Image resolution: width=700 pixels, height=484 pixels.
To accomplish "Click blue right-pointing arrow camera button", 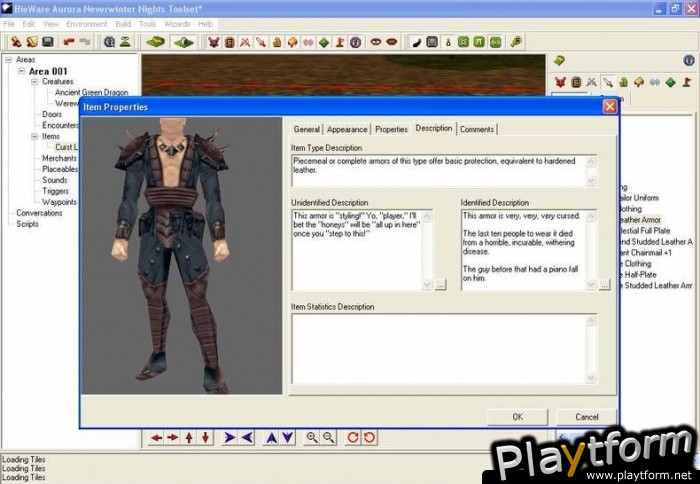I will coord(230,438).
